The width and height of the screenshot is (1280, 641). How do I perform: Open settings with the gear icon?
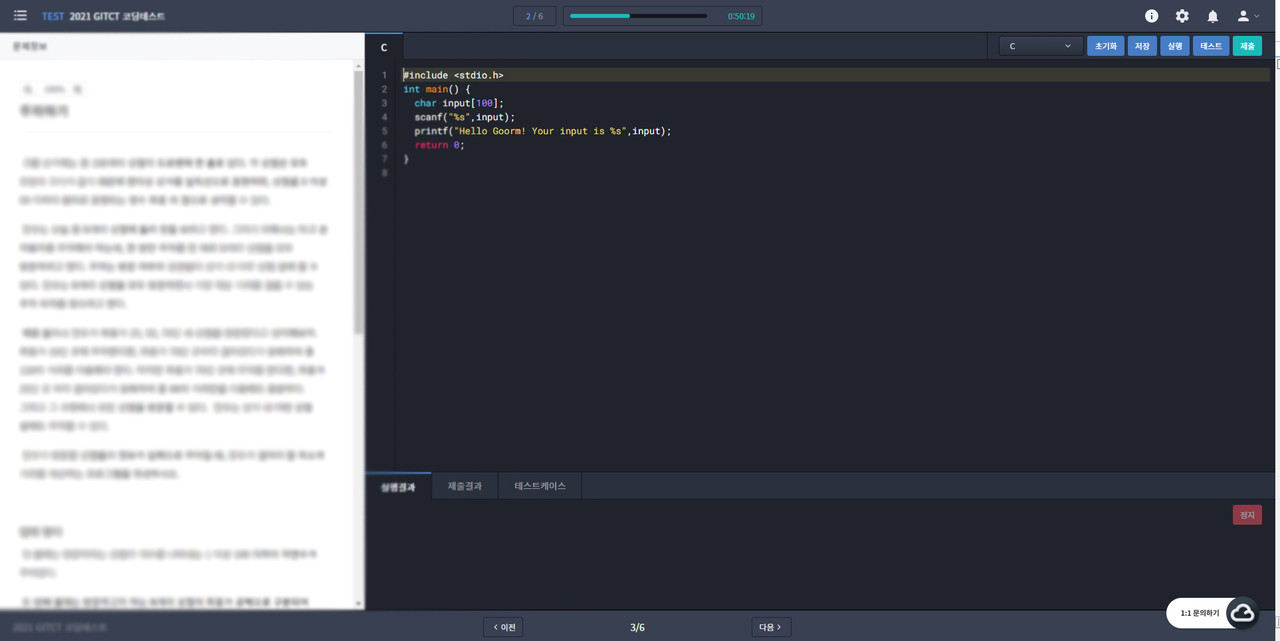1182,16
